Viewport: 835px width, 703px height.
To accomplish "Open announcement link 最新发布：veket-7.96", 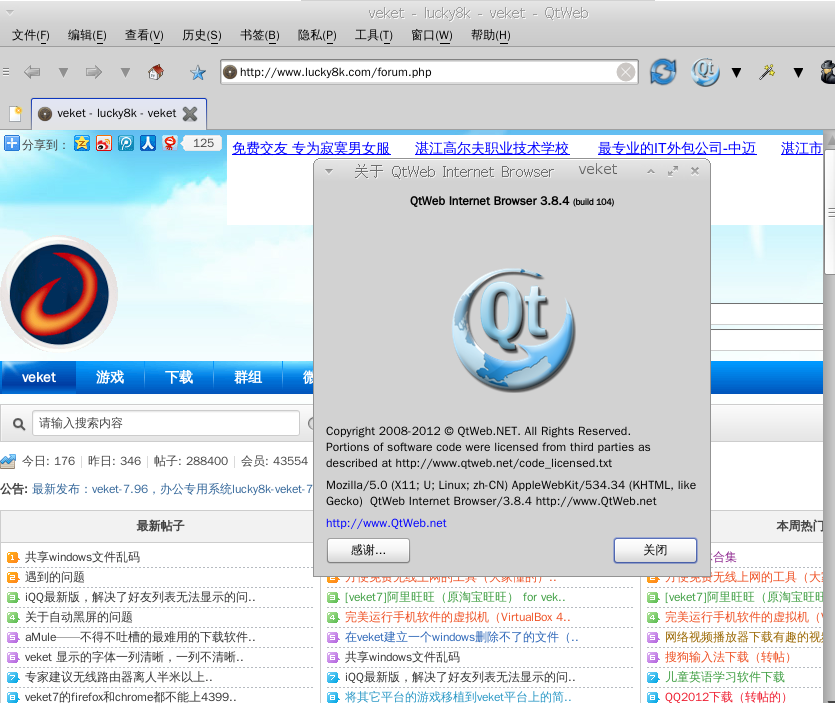I will 173,489.
